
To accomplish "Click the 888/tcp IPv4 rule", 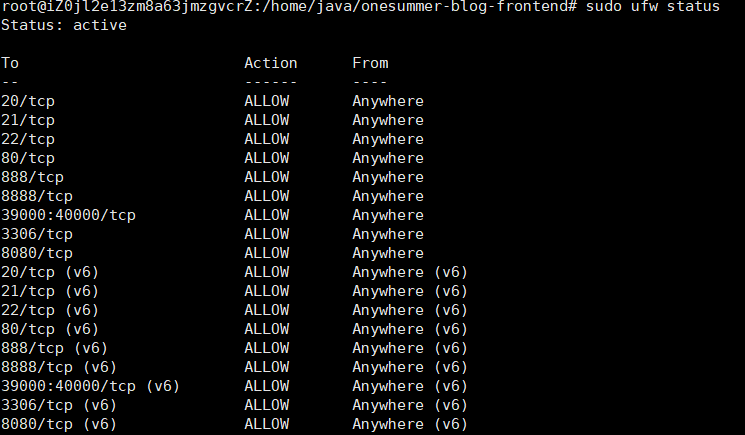I will (x=32, y=177).
